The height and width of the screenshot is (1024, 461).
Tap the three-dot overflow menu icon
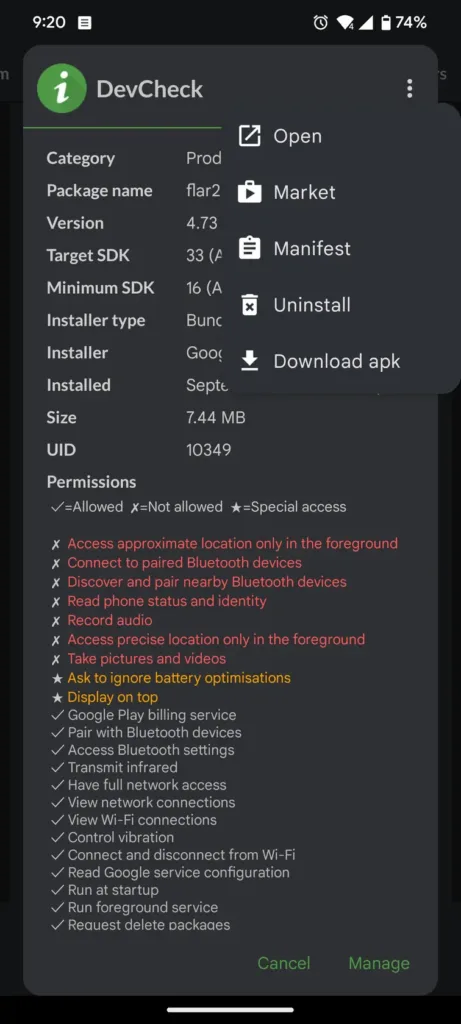click(409, 88)
